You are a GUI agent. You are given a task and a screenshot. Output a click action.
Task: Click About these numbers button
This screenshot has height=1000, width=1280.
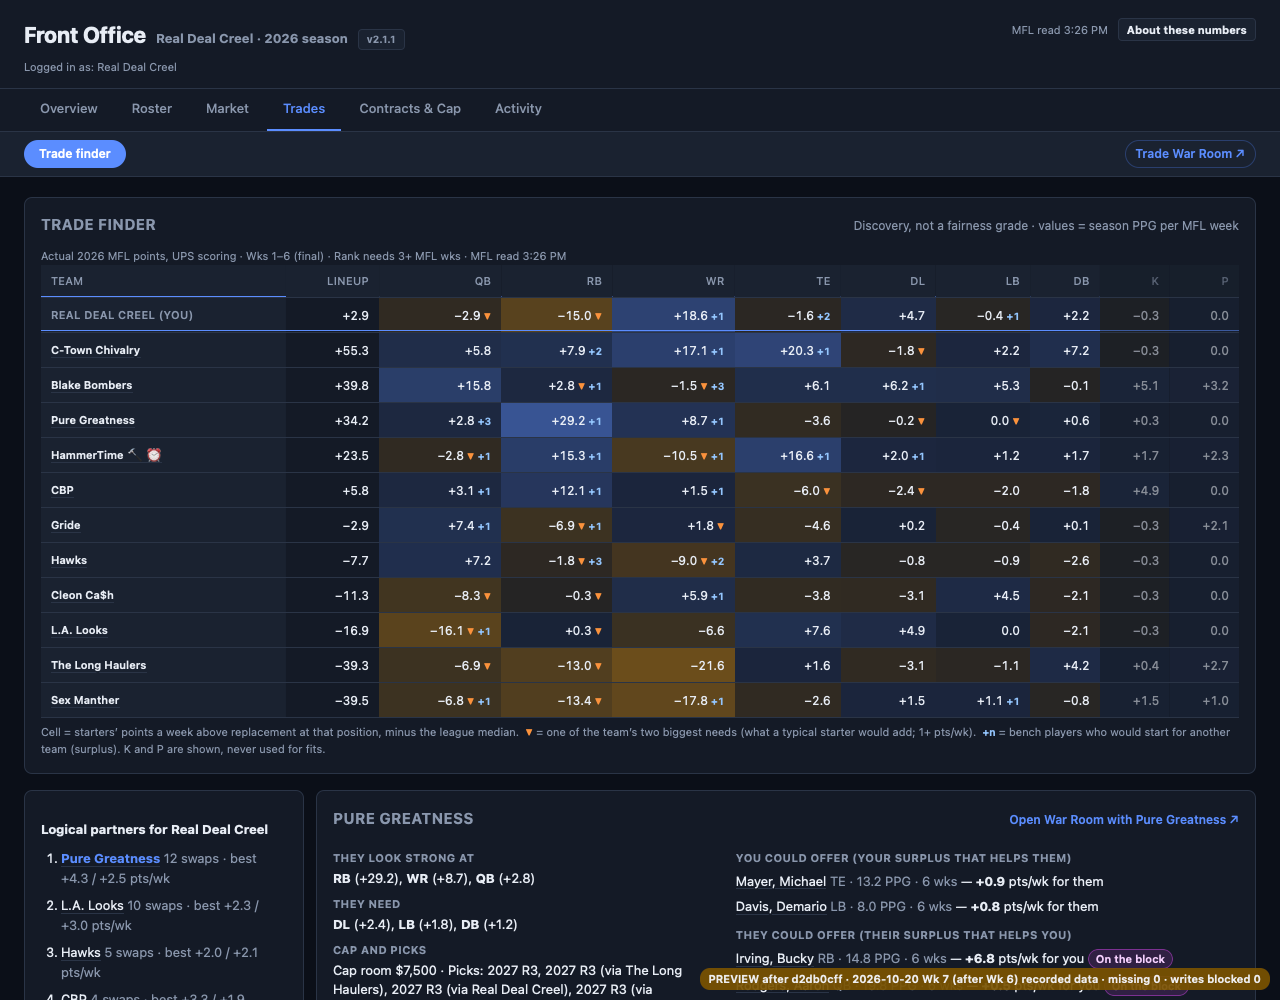pos(1187,30)
